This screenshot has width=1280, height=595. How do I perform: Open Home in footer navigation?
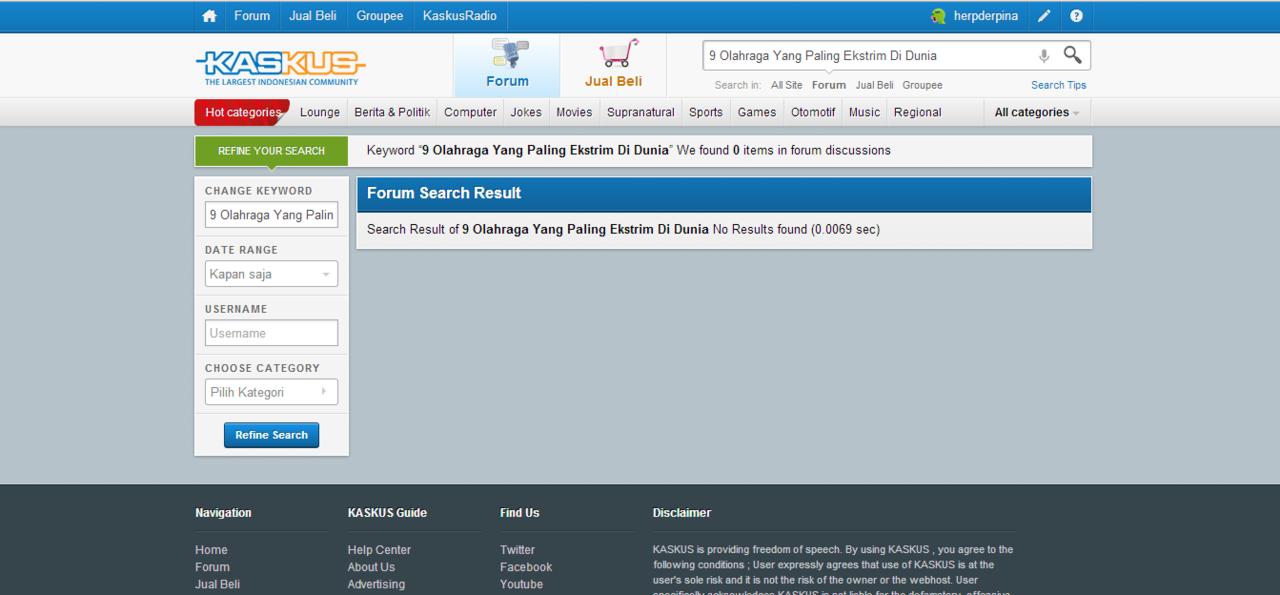coord(211,550)
